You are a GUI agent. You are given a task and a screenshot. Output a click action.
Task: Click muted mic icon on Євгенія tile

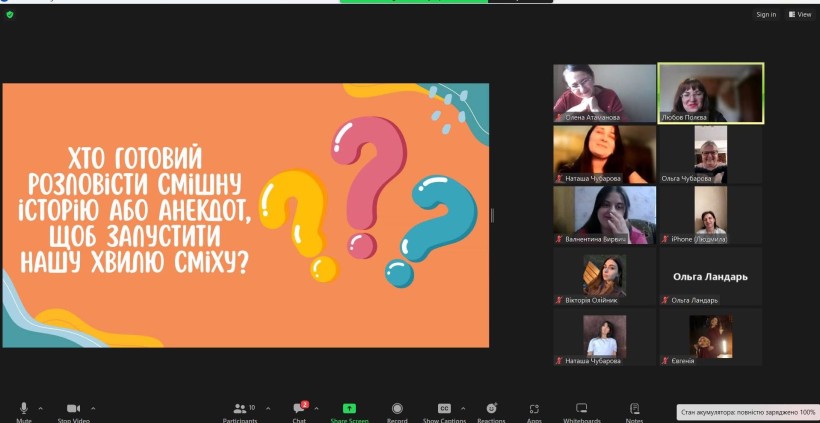click(665, 361)
